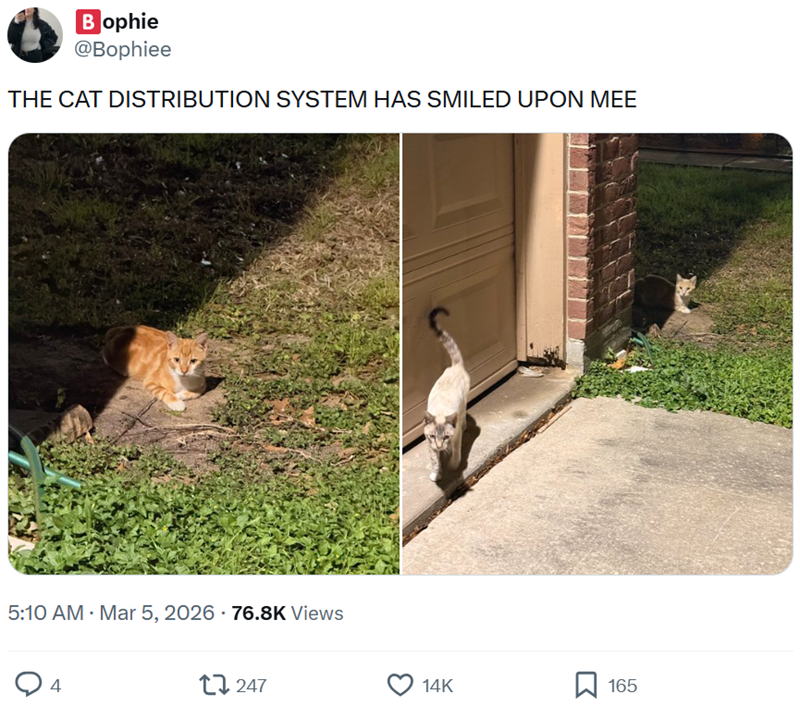This screenshot has width=800, height=706.
Task: Click the reply icon on the post
Action: (30, 686)
